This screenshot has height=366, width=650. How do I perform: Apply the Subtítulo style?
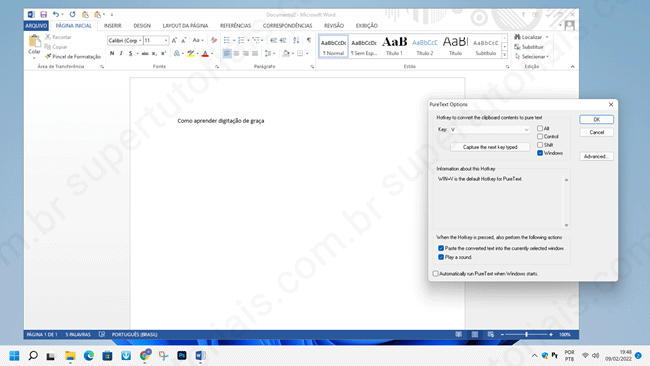(485, 46)
